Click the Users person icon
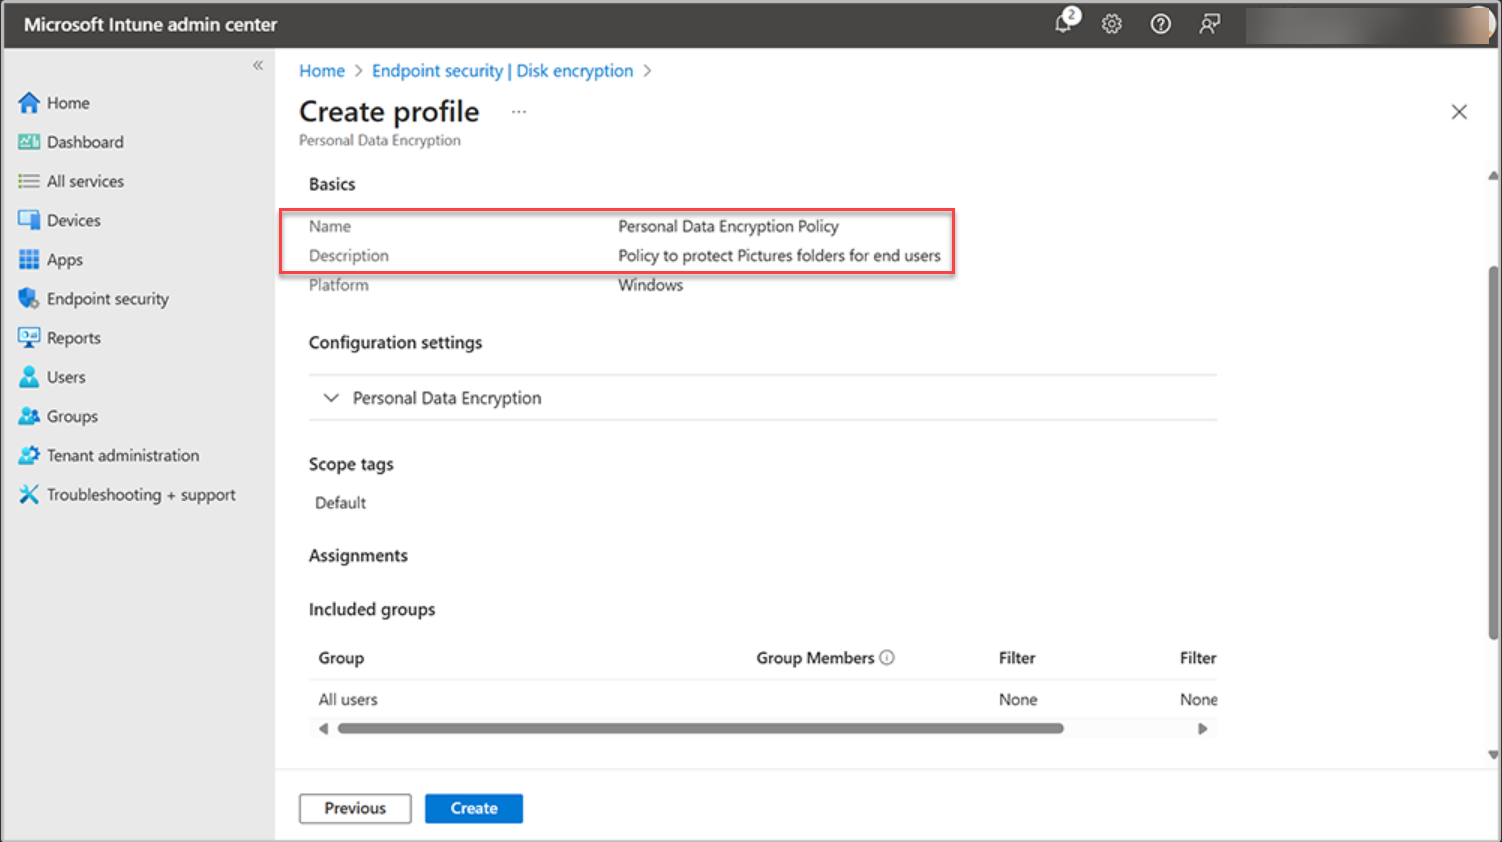1502x842 pixels. (29, 377)
